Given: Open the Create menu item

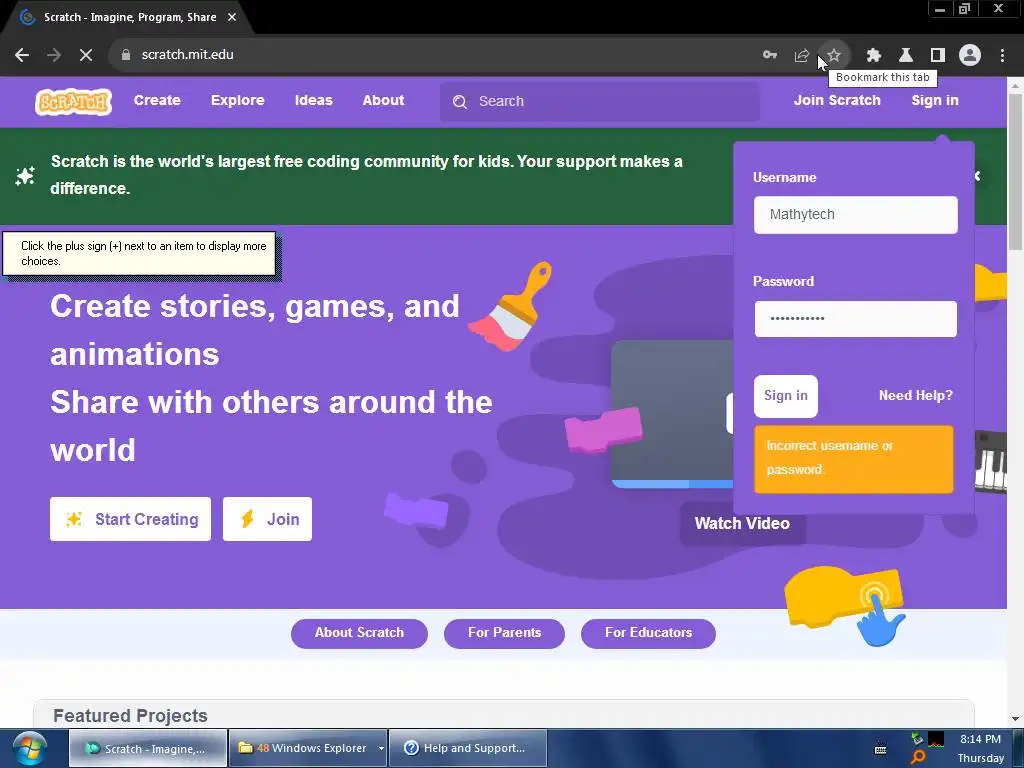Looking at the screenshot, I should point(157,101).
